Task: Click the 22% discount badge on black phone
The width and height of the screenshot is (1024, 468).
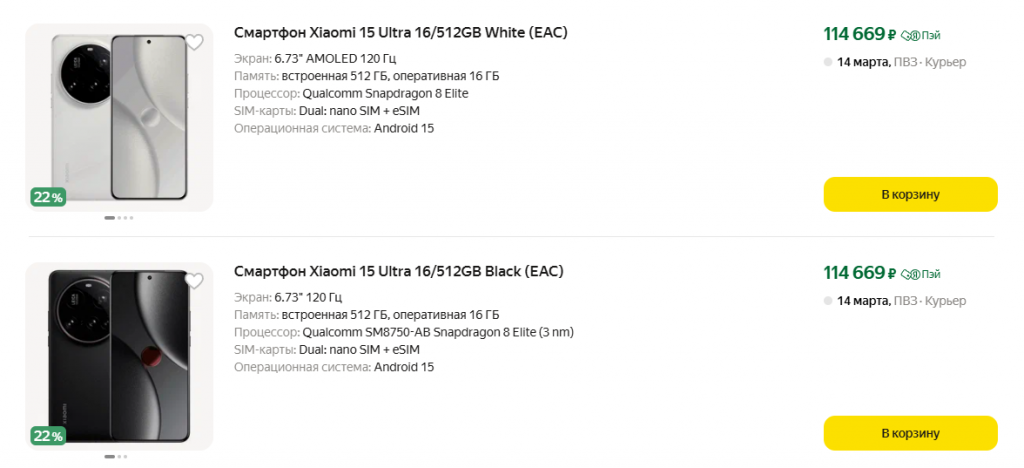Action: pos(48,436)
